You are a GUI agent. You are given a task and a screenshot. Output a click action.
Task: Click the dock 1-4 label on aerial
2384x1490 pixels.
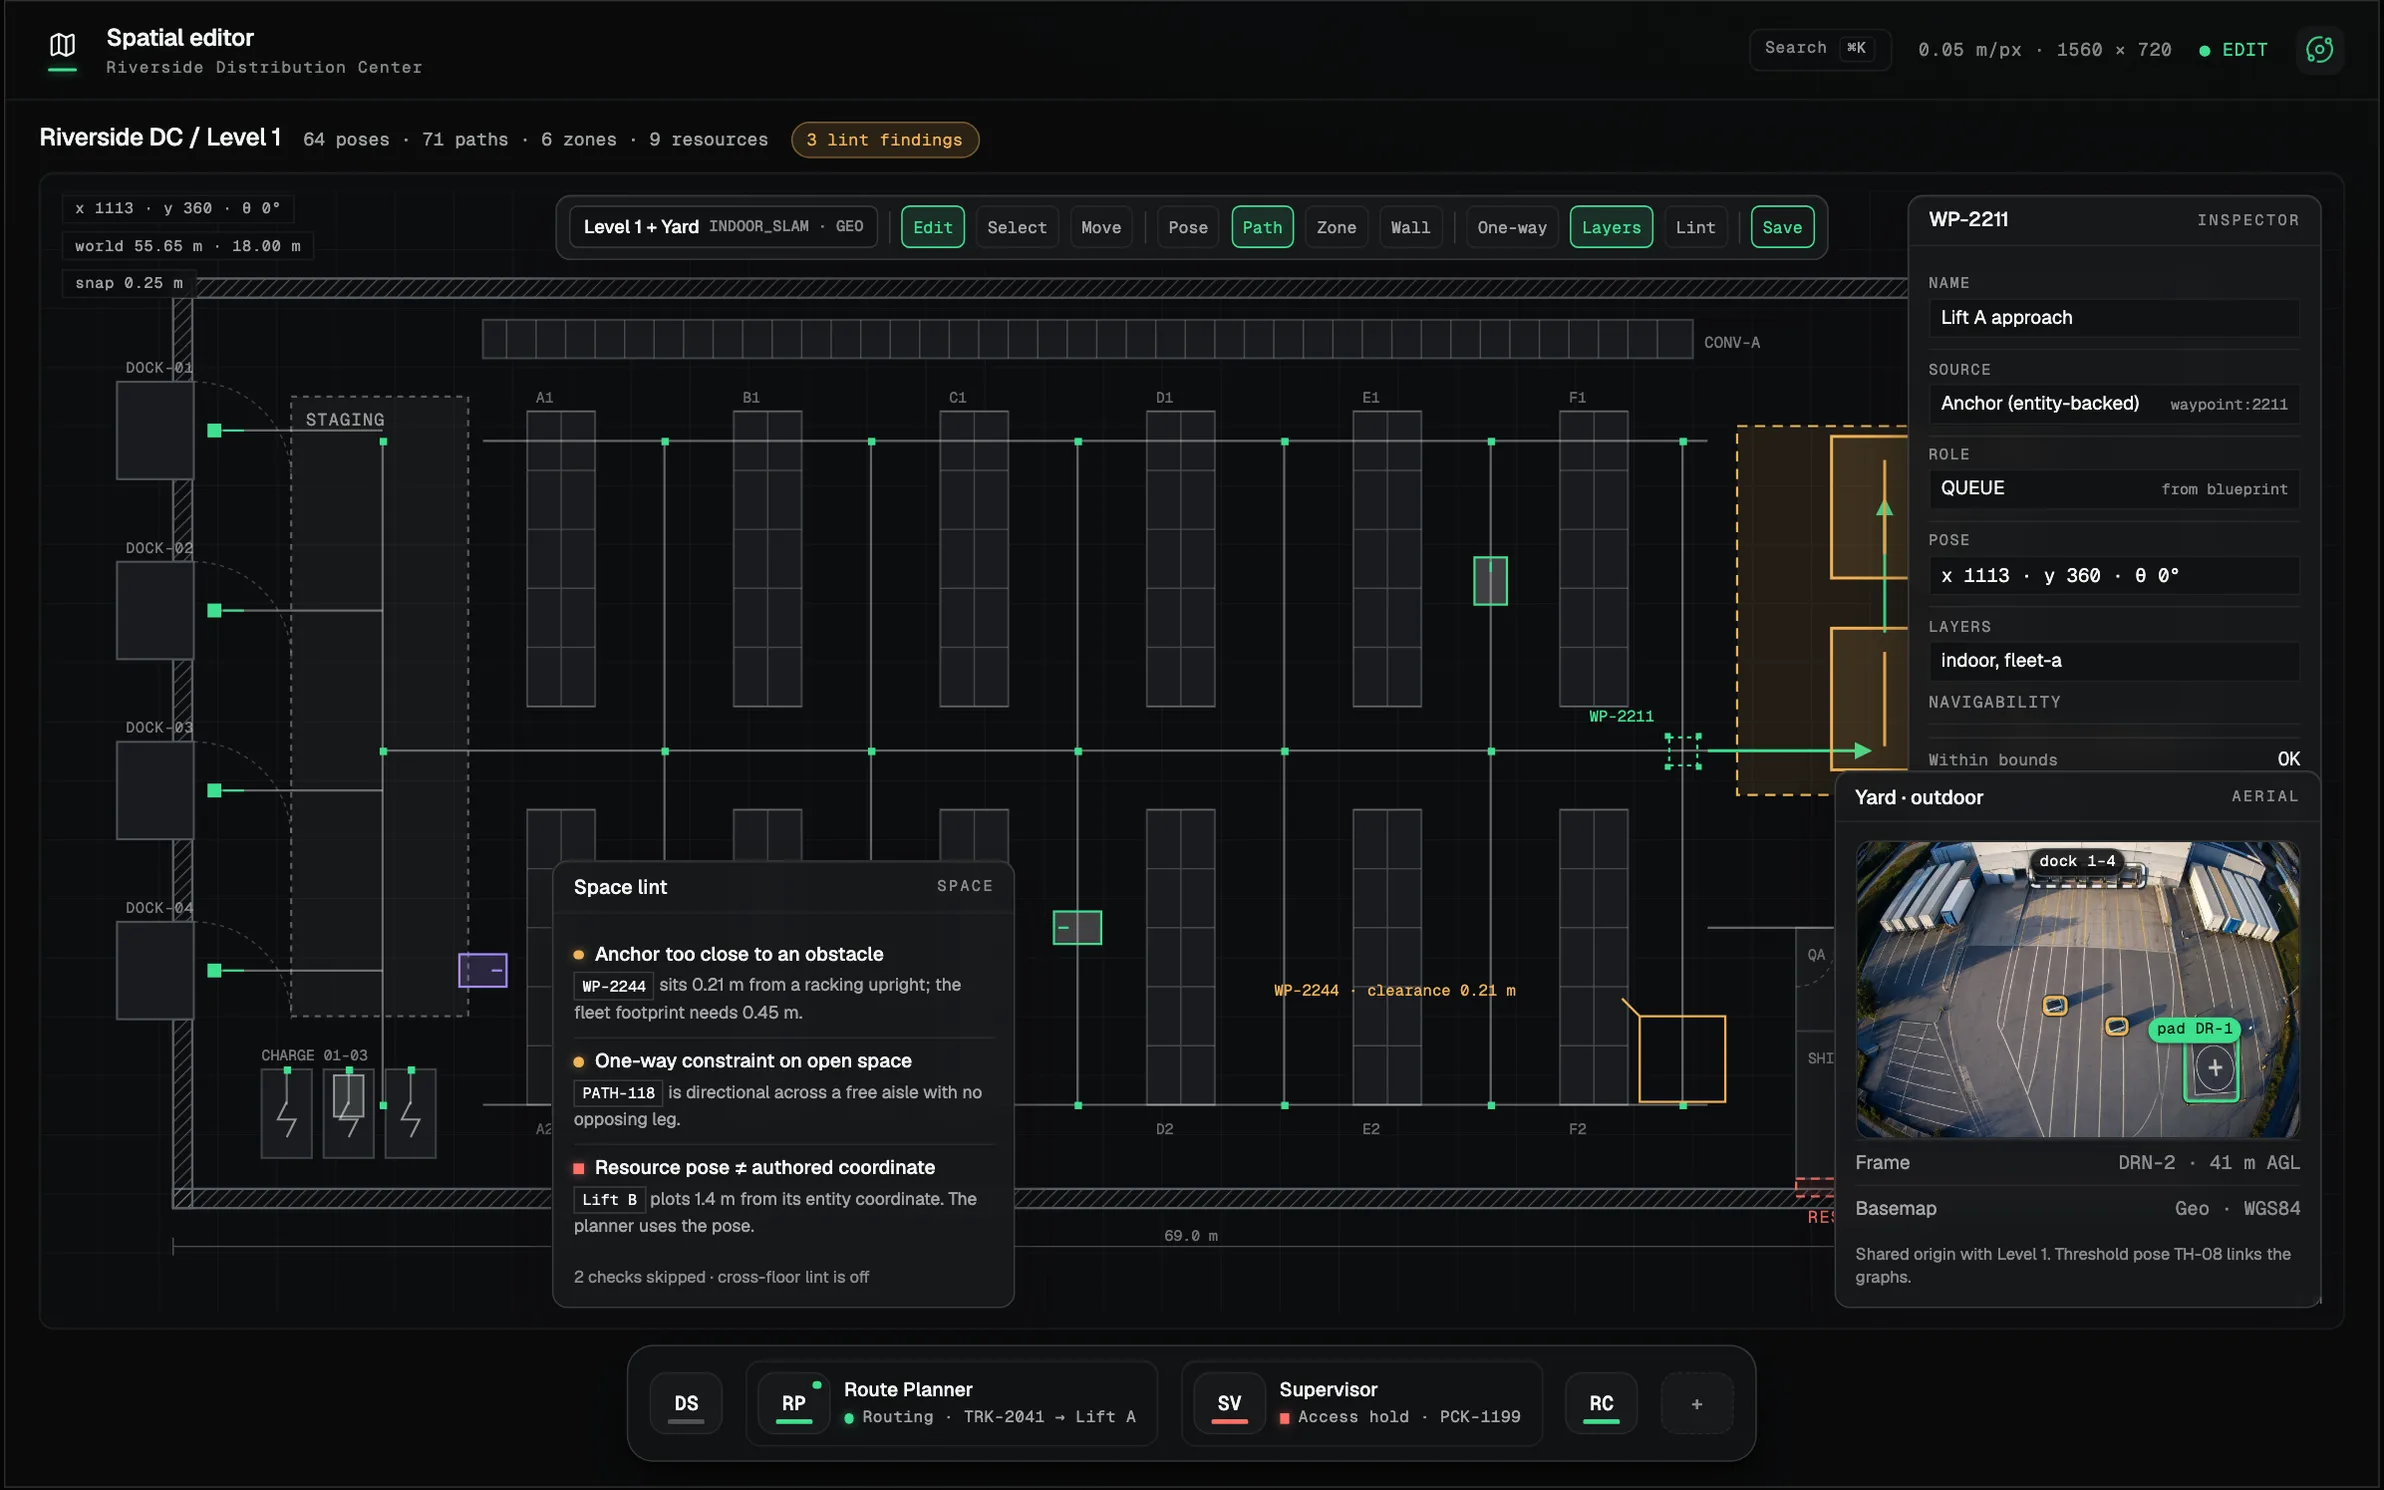(2076, 861)
